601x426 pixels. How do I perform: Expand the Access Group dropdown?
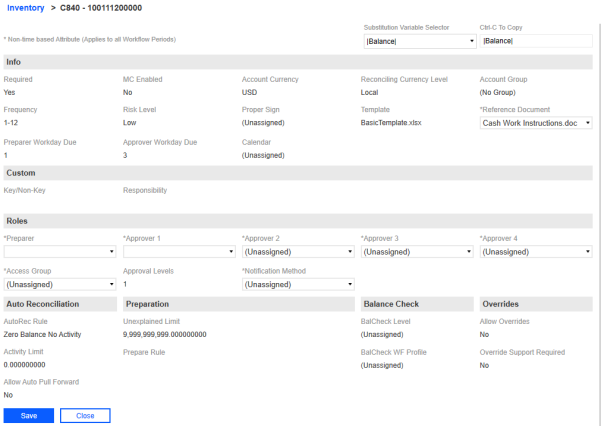[60, 284]
